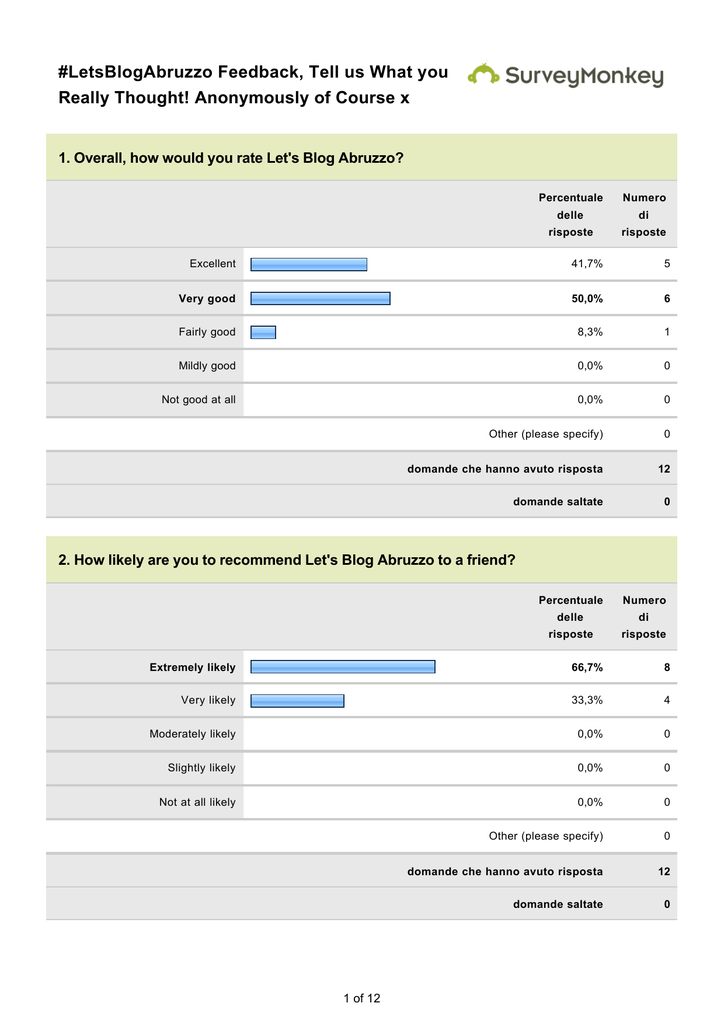
Task: Click the Extremely likely response bar
Action: (343, 667)
